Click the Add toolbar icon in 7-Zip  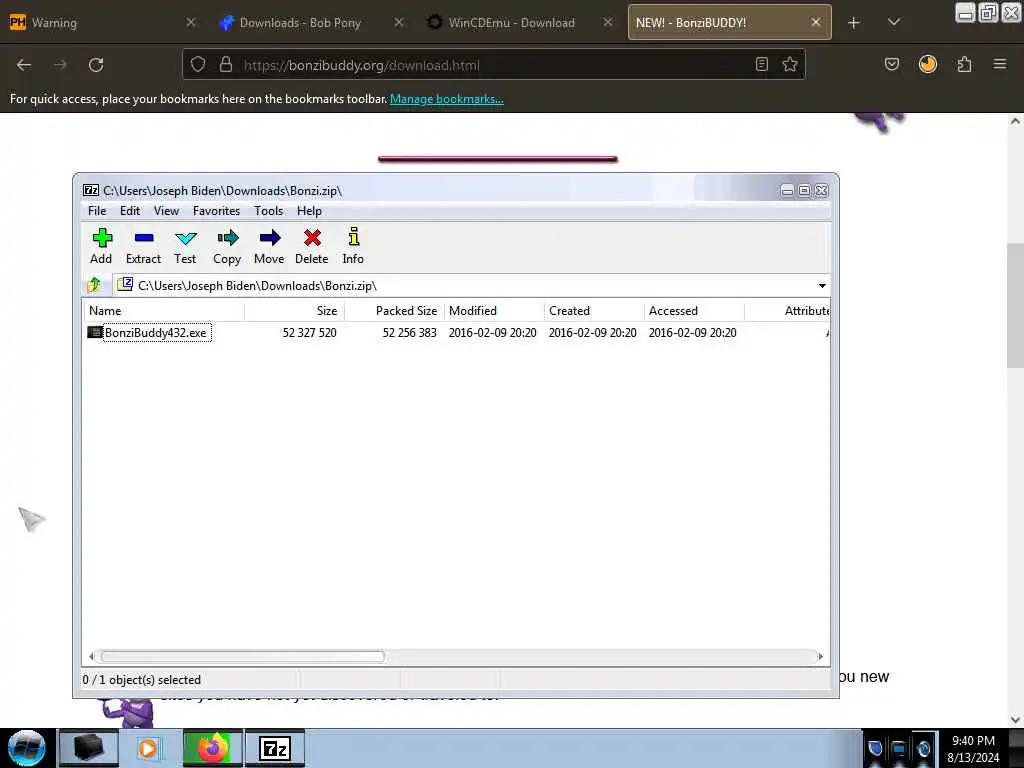101,246
